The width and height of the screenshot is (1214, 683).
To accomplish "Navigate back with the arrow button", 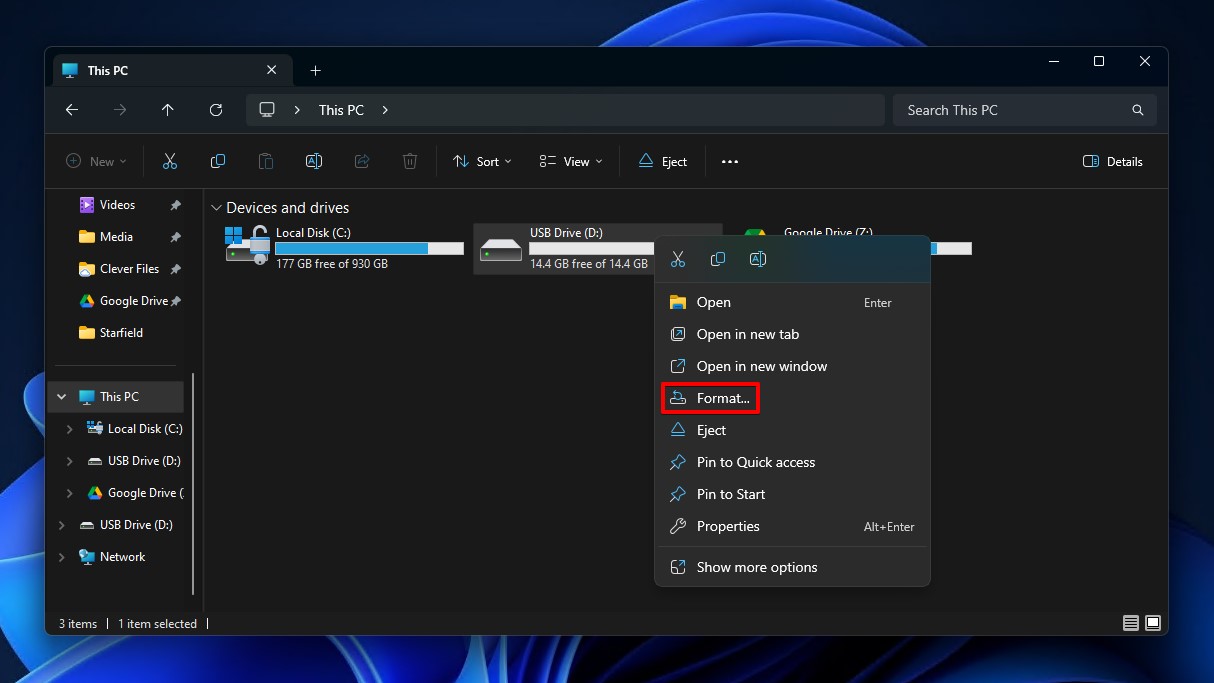I will coord(71,110).
